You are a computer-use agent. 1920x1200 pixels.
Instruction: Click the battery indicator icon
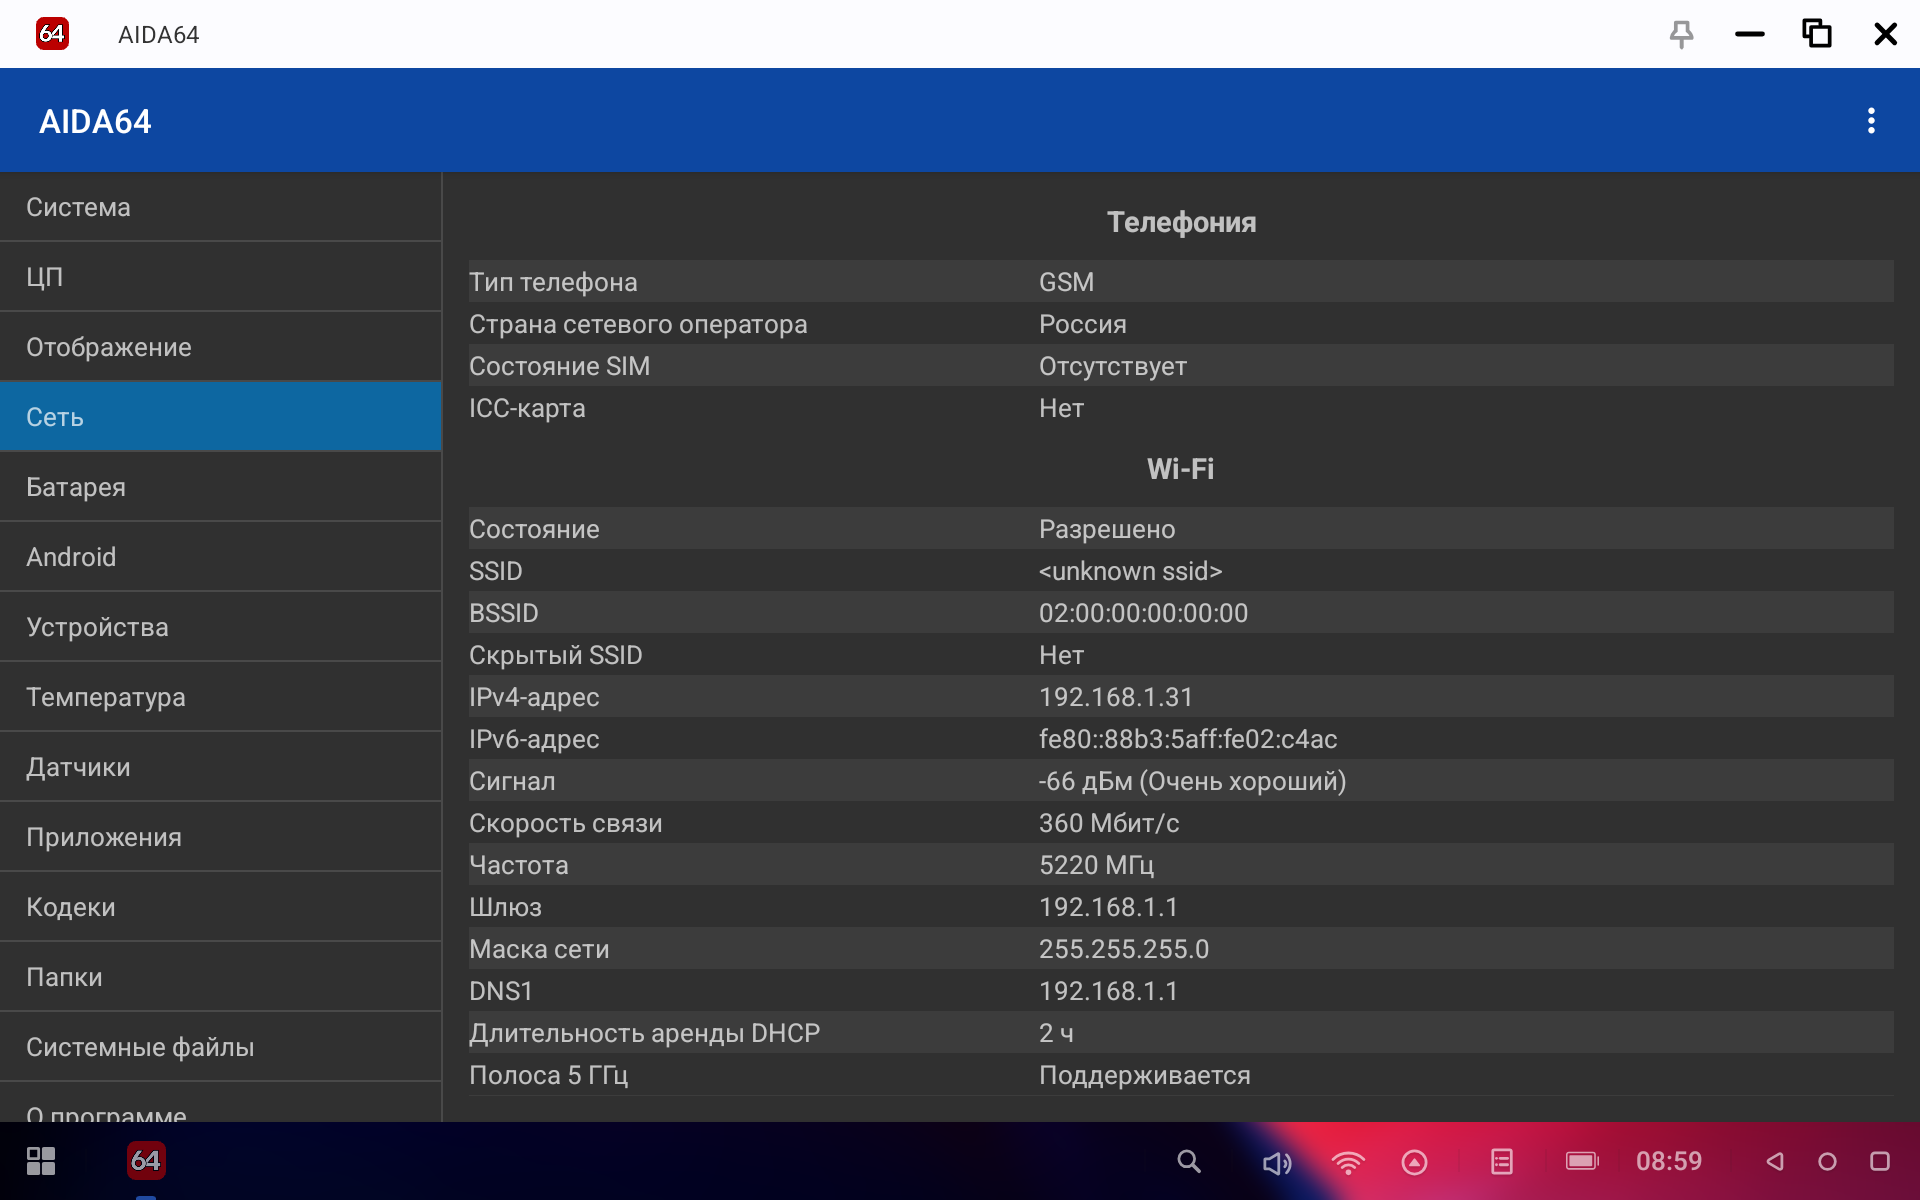tap(1581, 1161)
